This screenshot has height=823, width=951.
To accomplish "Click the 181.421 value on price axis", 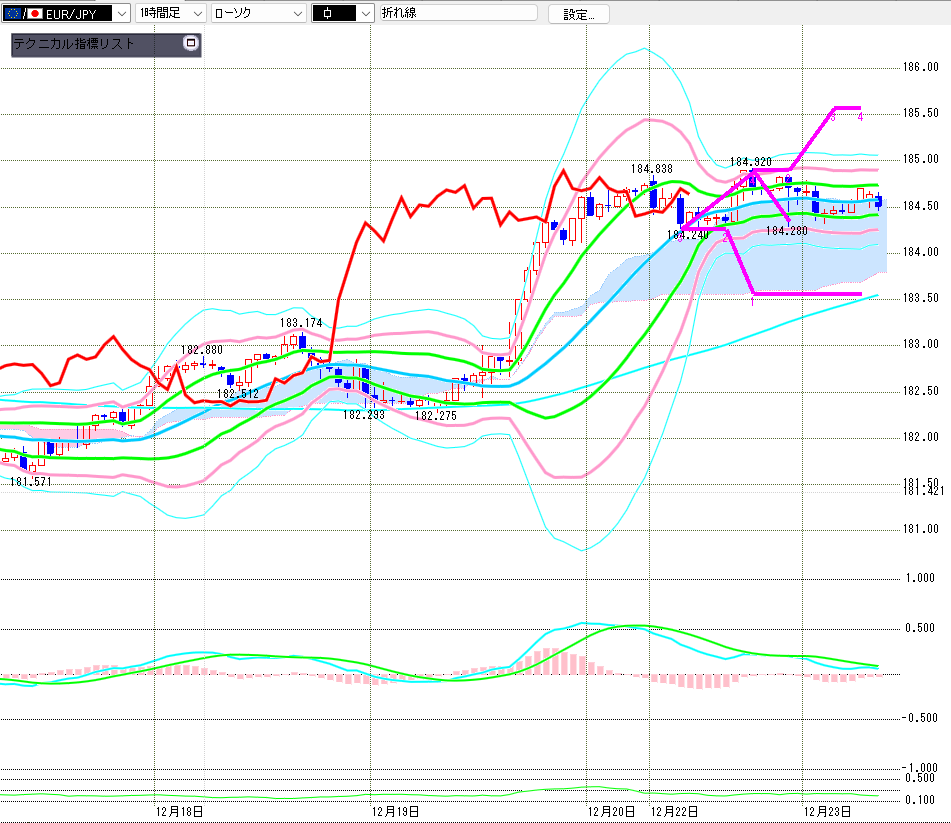I will tap(923, 491).
